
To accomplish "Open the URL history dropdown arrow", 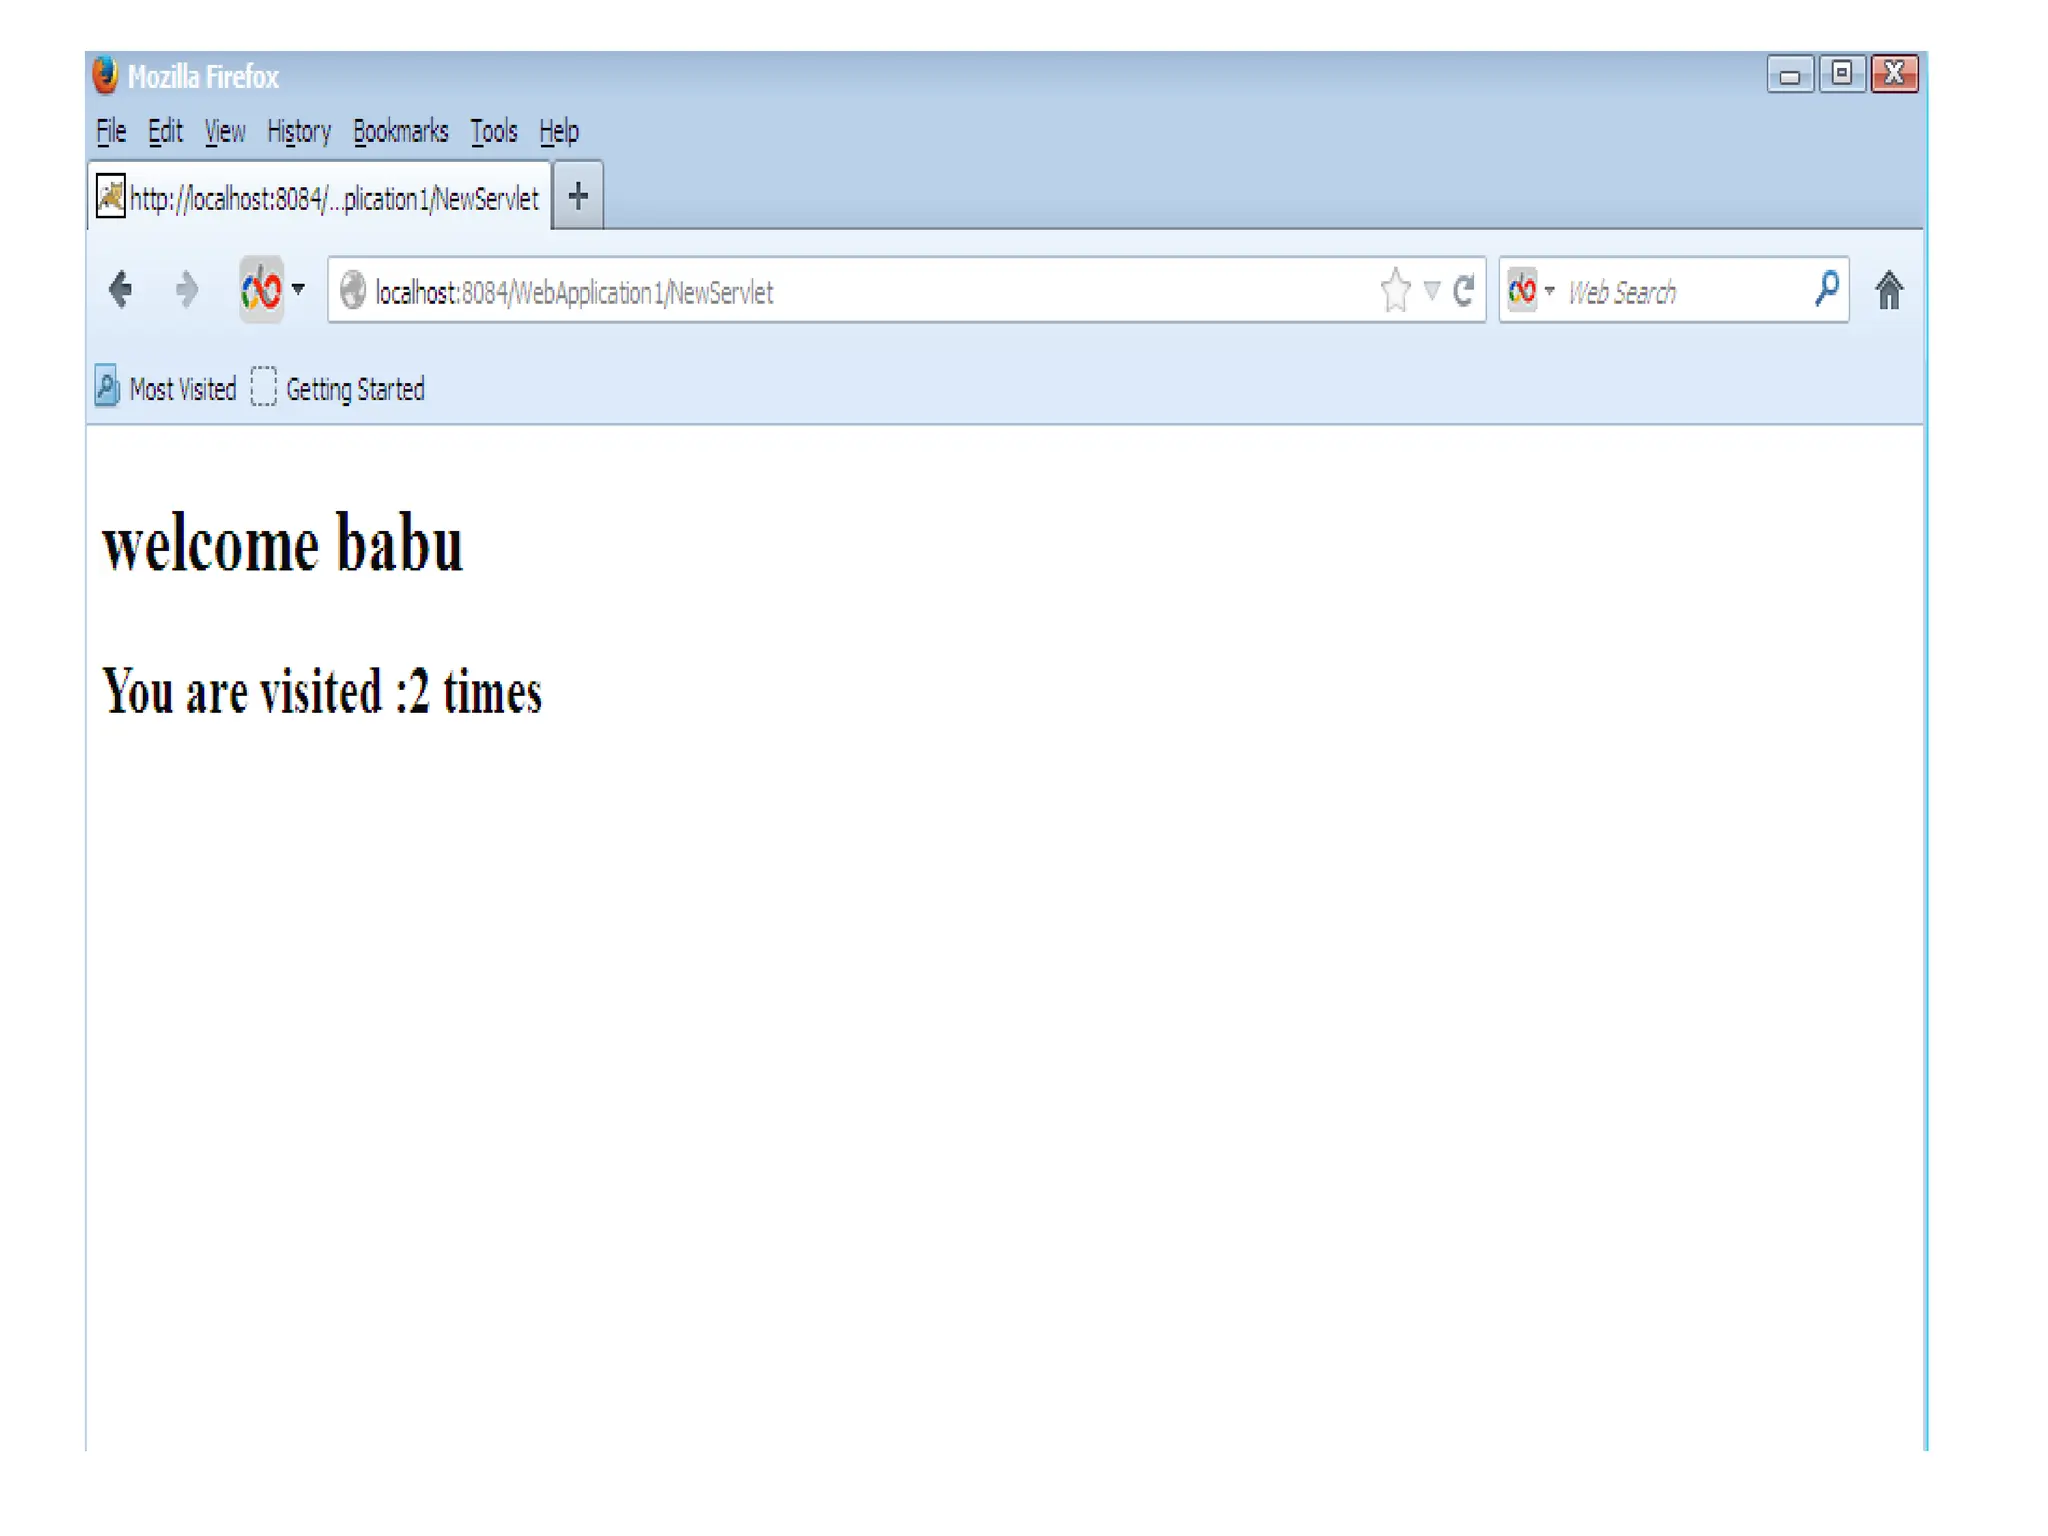I will pyautogui.click(x=1432, y=291).
